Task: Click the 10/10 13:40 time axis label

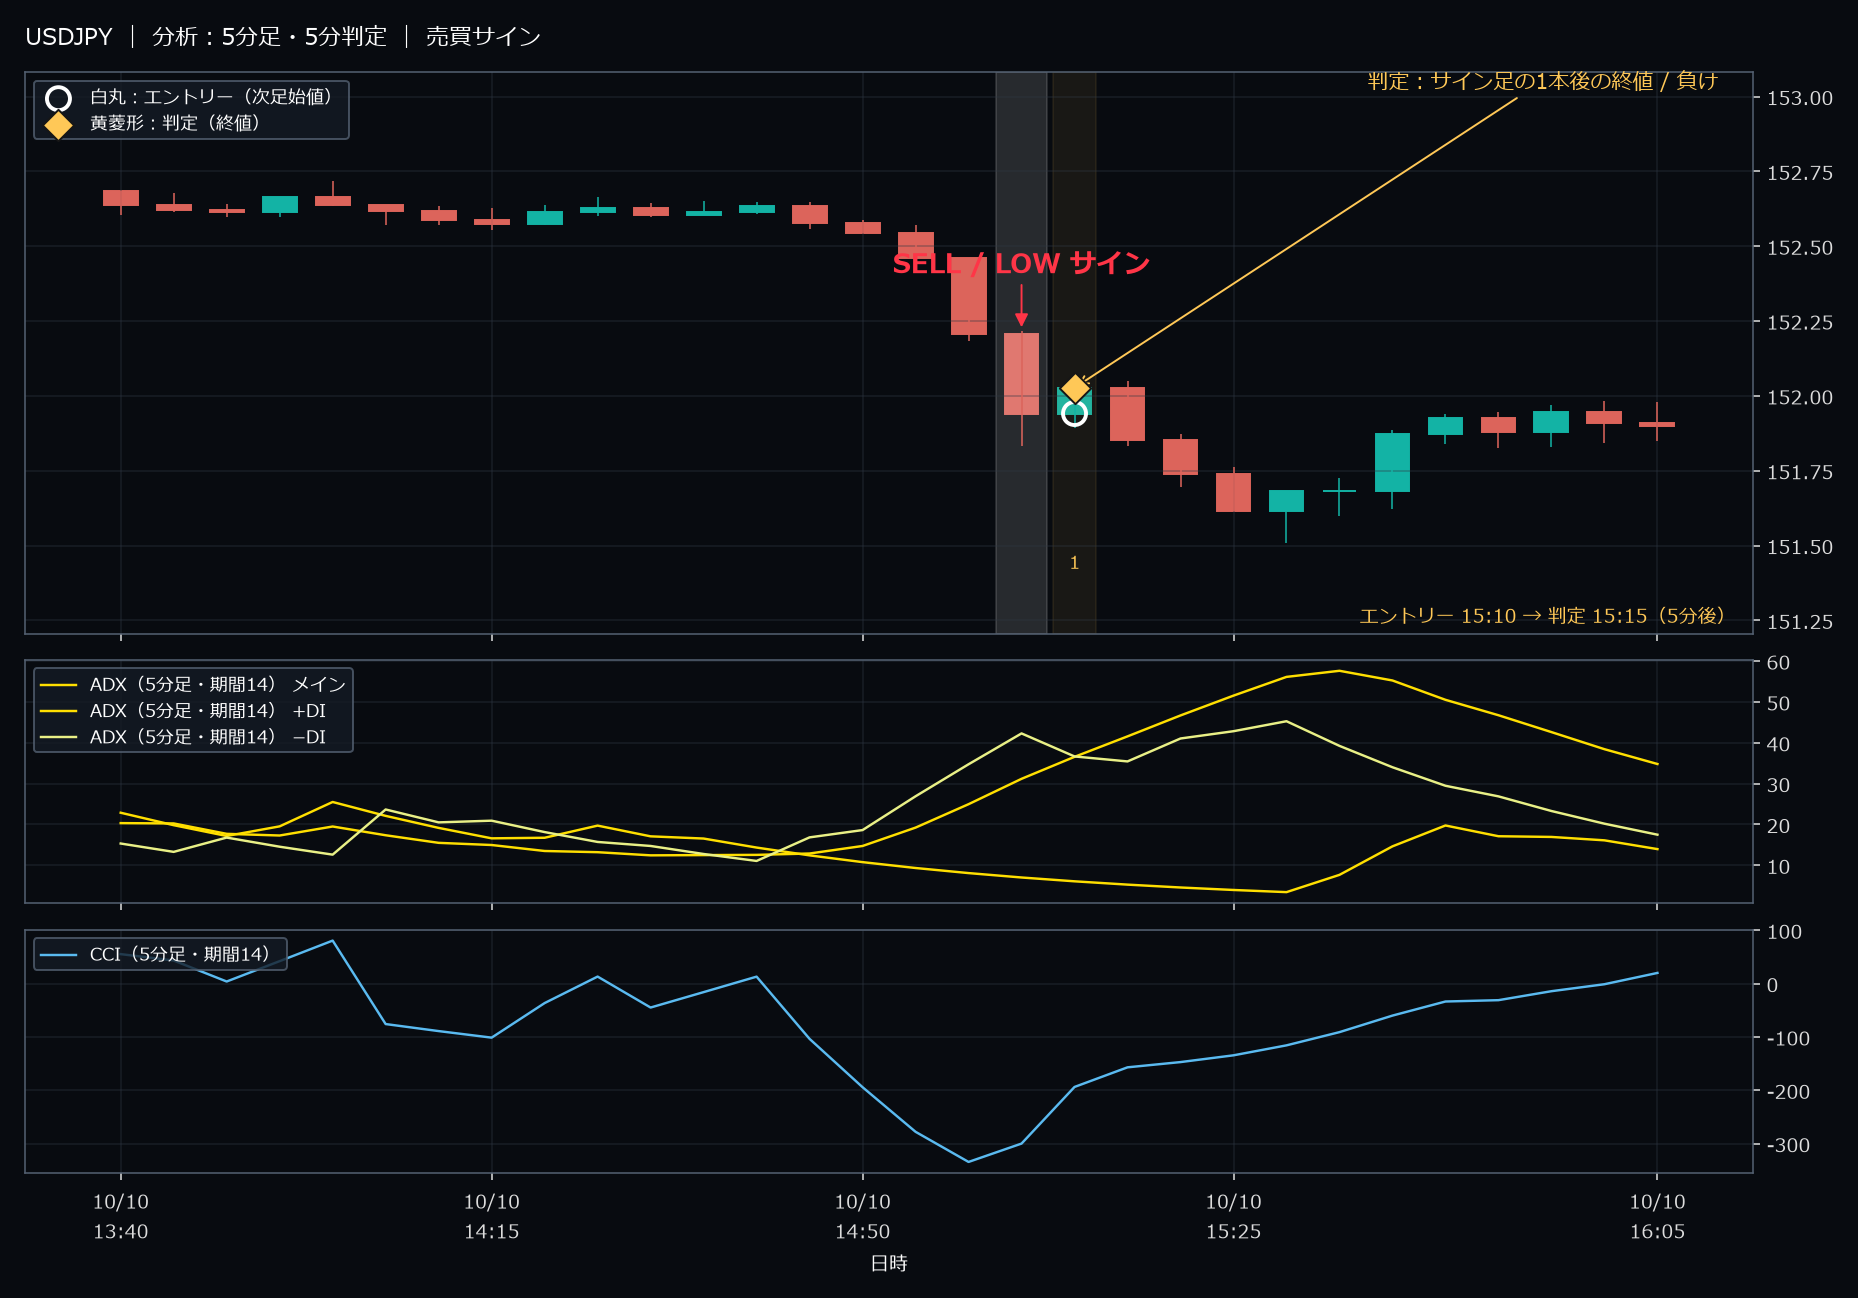Action: pyautogui.click(x=121, y=1217)
